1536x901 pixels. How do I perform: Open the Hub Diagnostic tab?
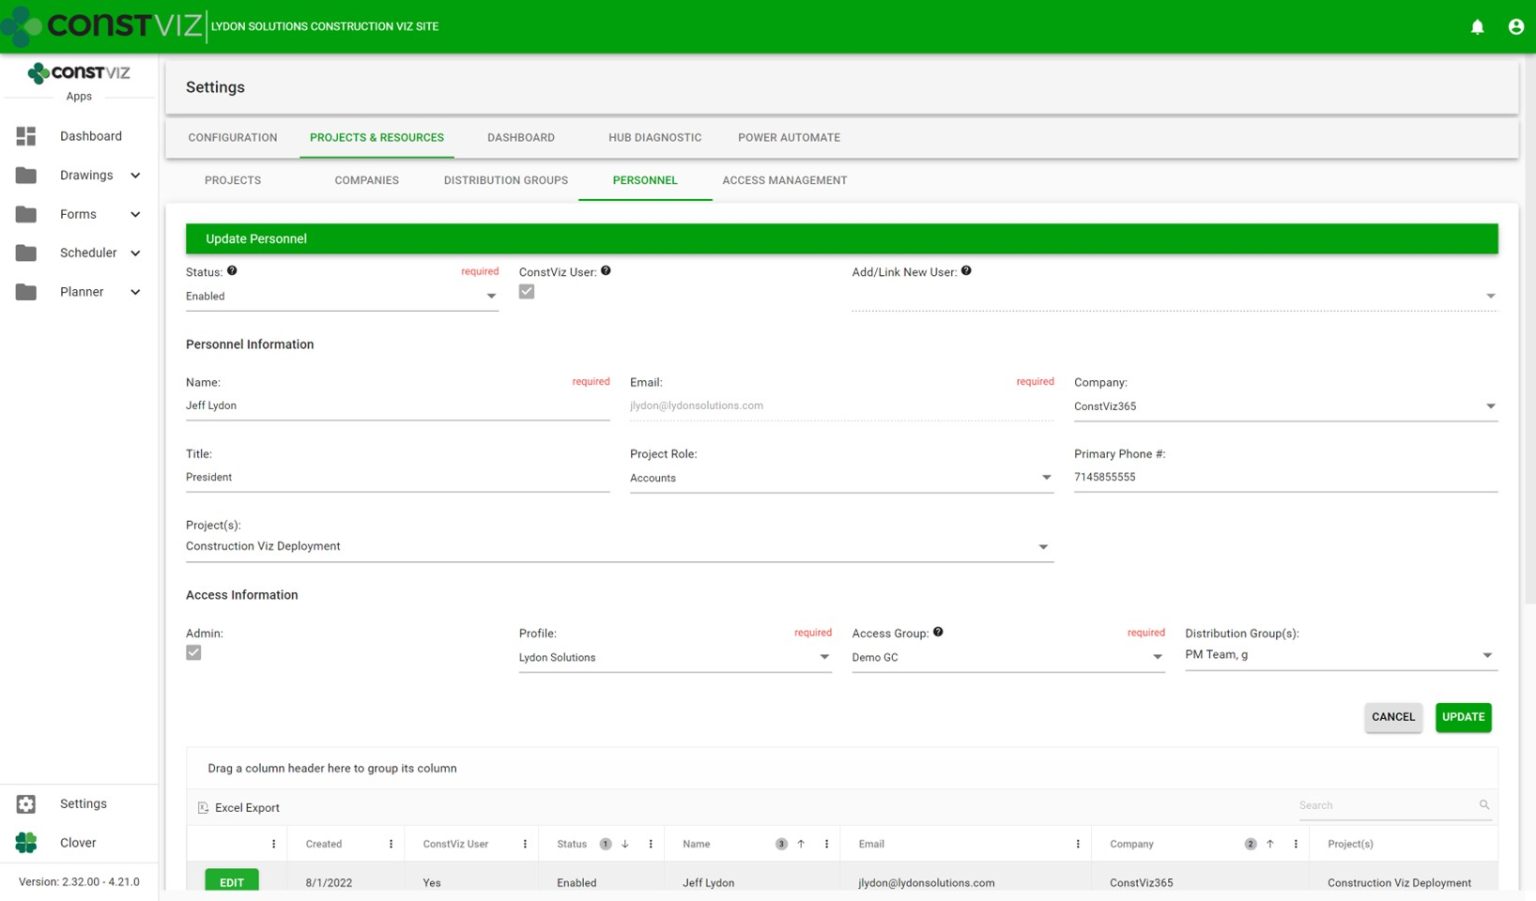[x=654, y=137]
